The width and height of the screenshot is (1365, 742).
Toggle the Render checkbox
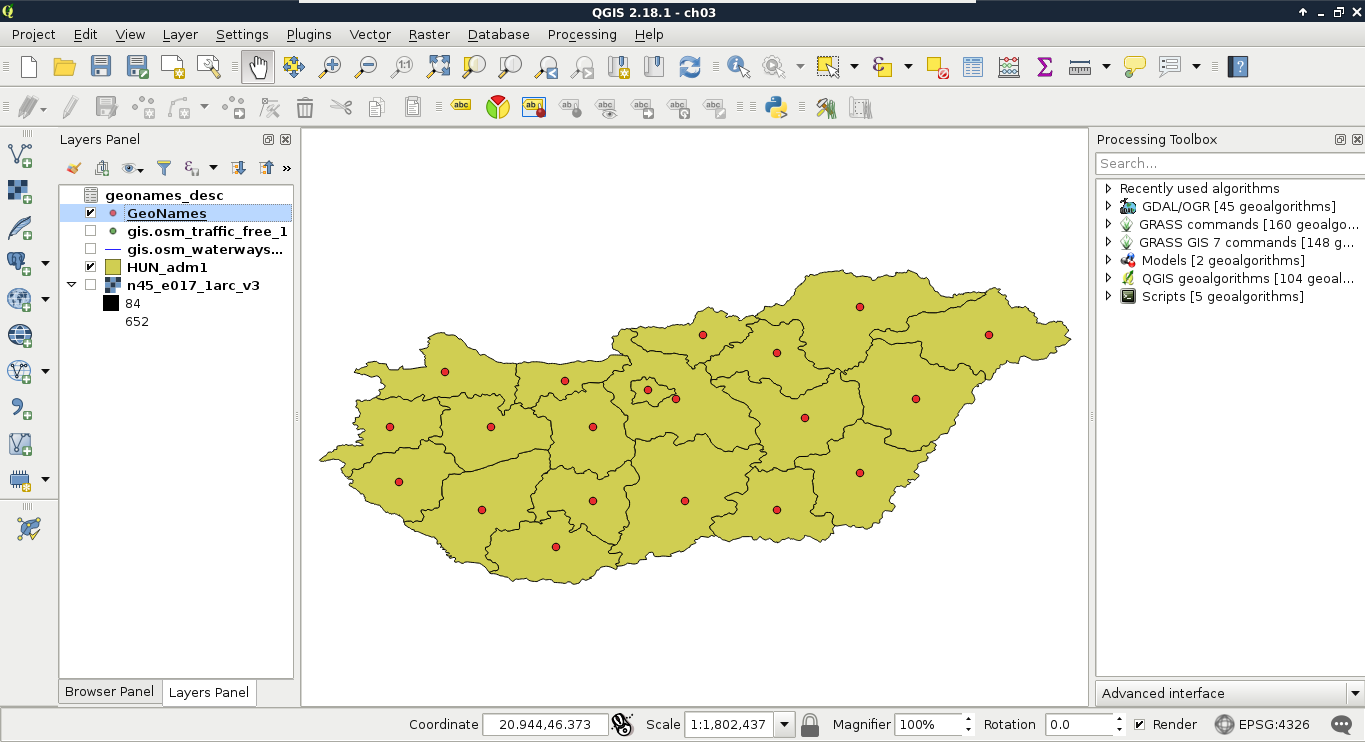[x=1139, y=725]
